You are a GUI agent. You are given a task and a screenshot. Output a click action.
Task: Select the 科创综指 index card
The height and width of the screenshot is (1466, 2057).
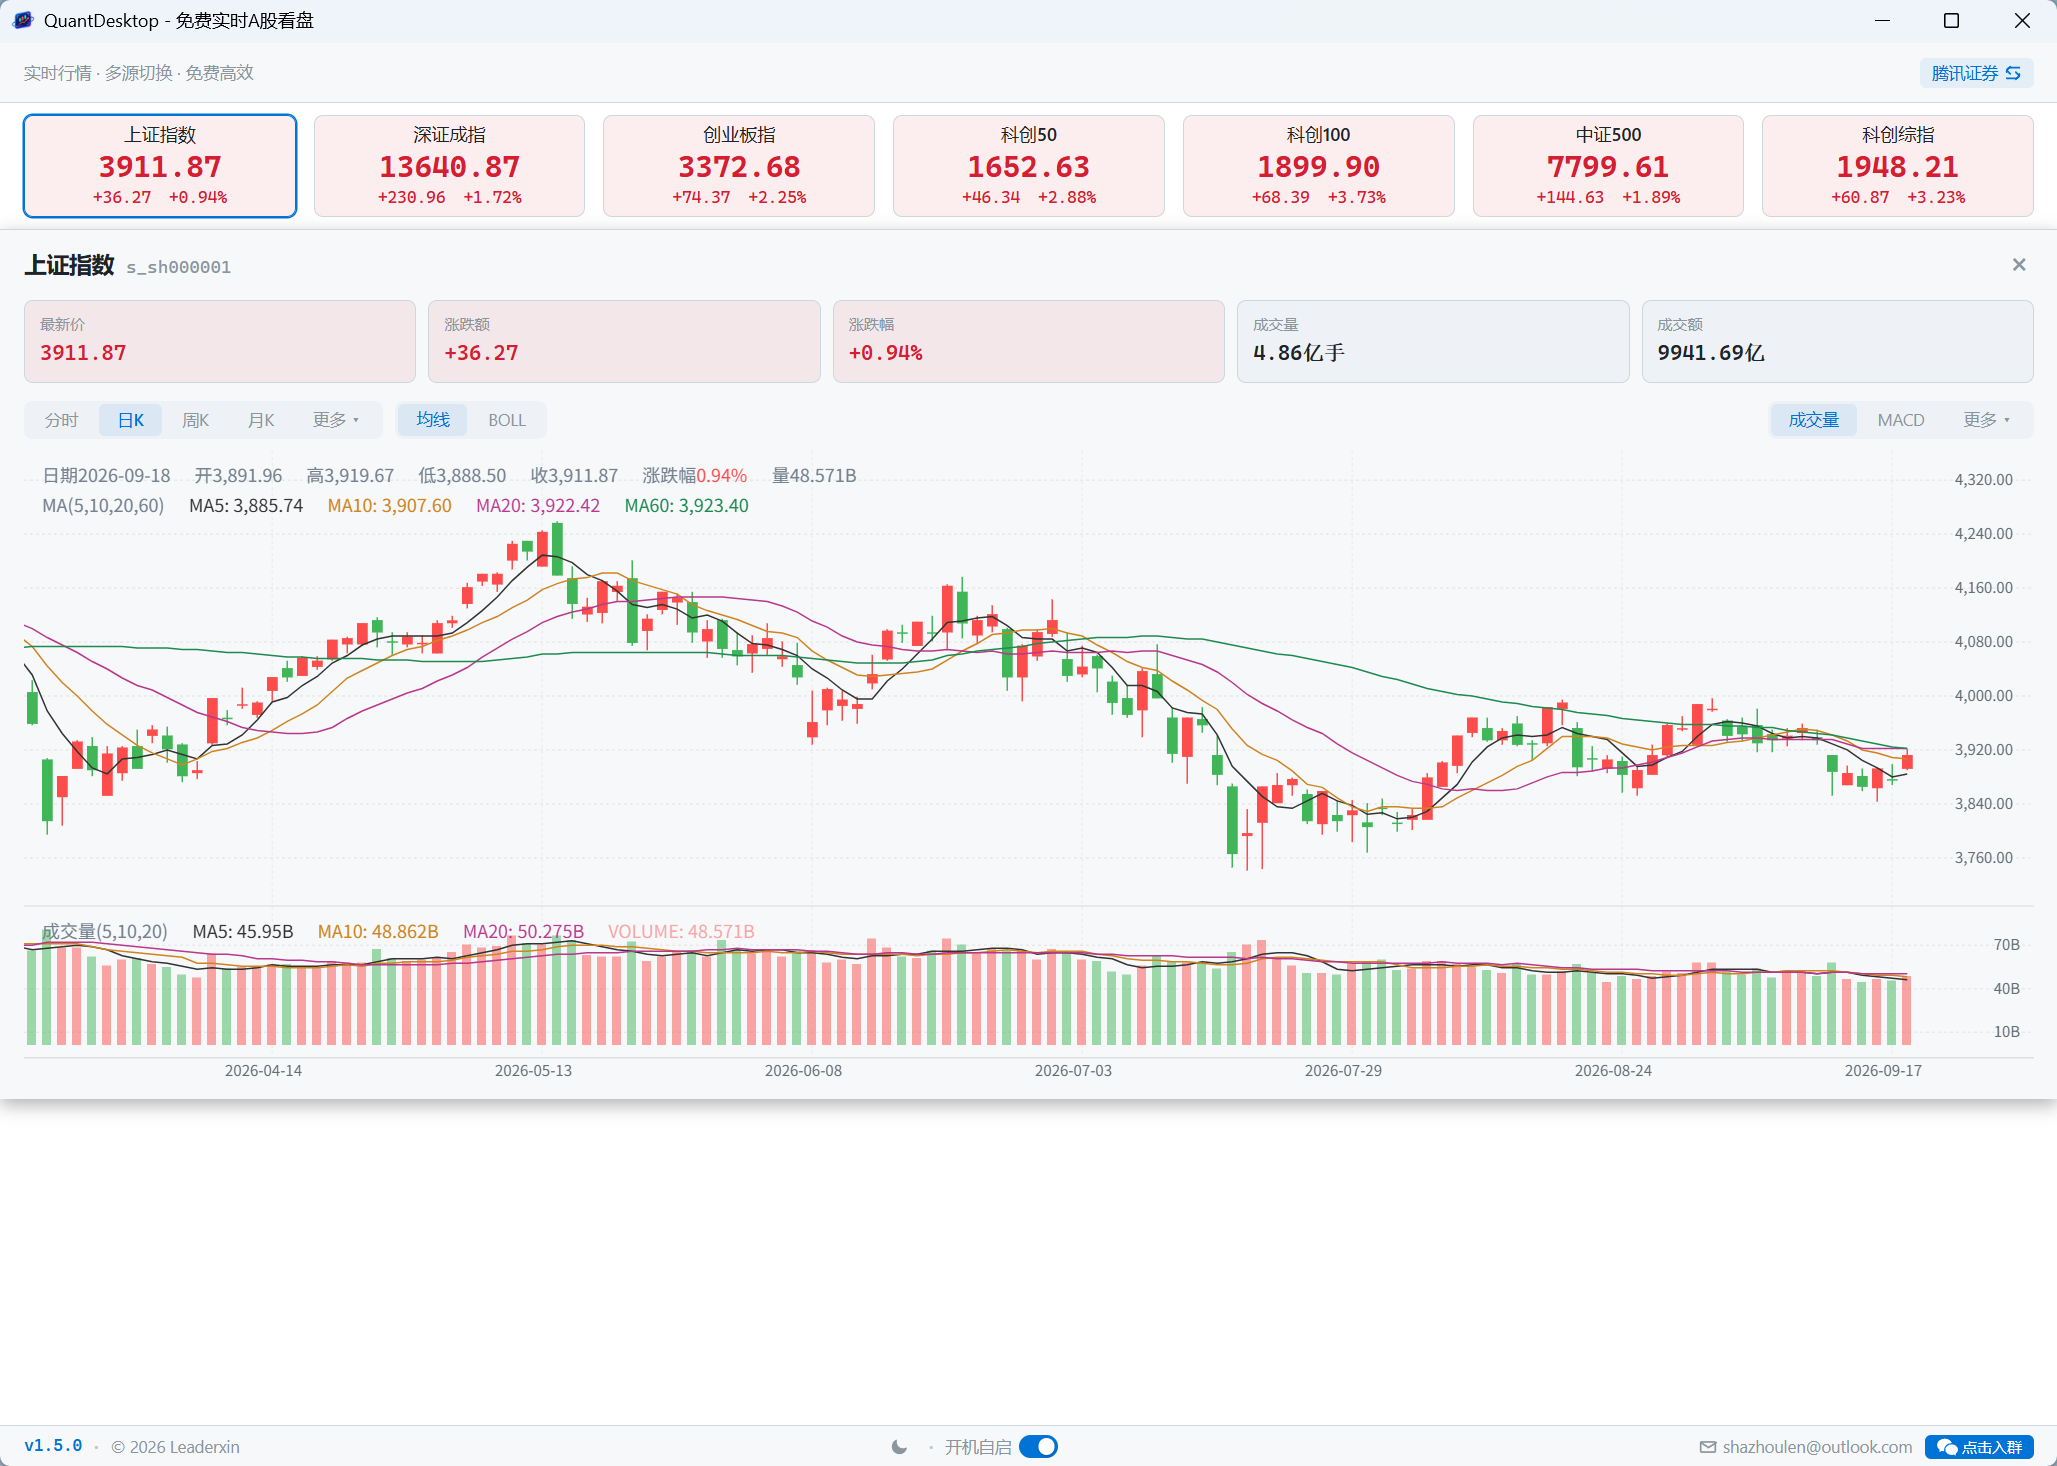click(x=1898, y=166)
